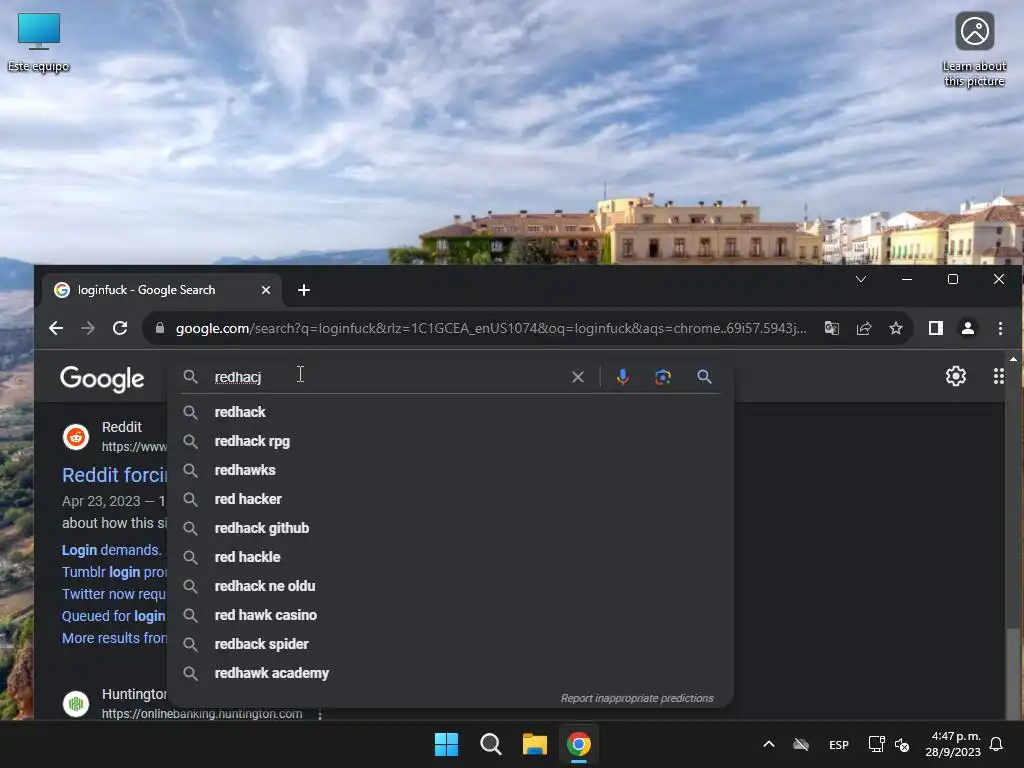Viewport: 1024px width, 768px height.
Task: Choose the 'redhack' suggestion
Action: tap(451, 412)
